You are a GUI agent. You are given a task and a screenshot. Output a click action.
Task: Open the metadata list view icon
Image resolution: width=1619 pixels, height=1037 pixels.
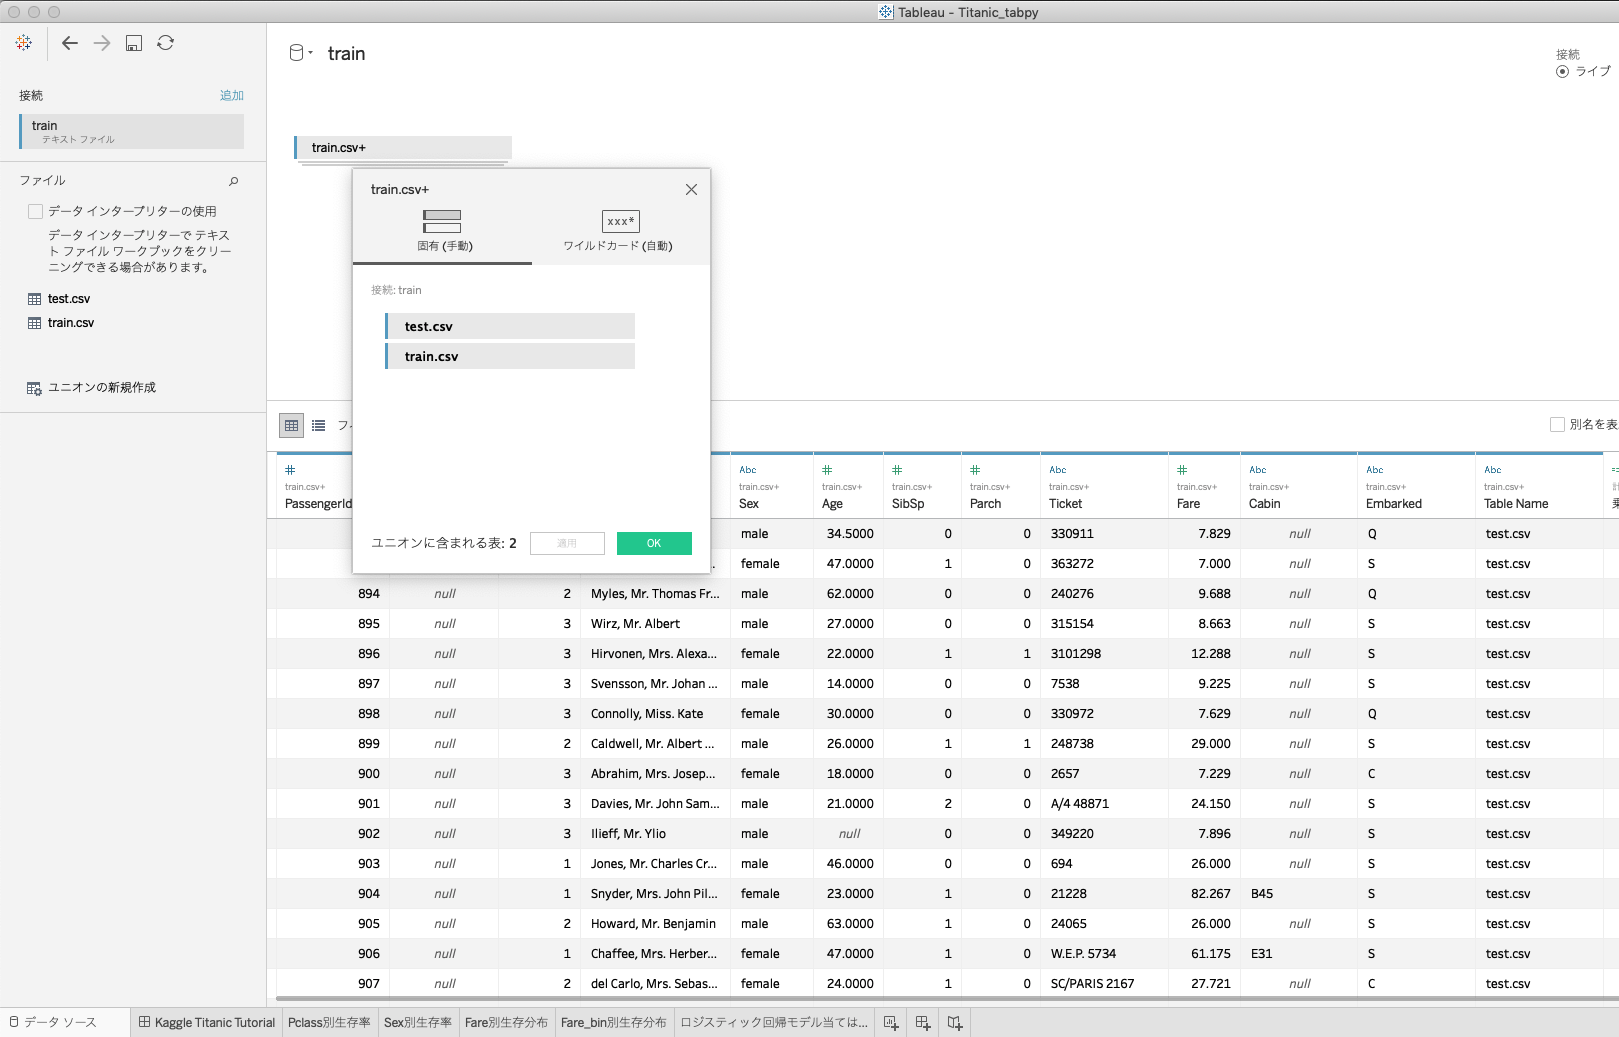(x=318, y=425)
